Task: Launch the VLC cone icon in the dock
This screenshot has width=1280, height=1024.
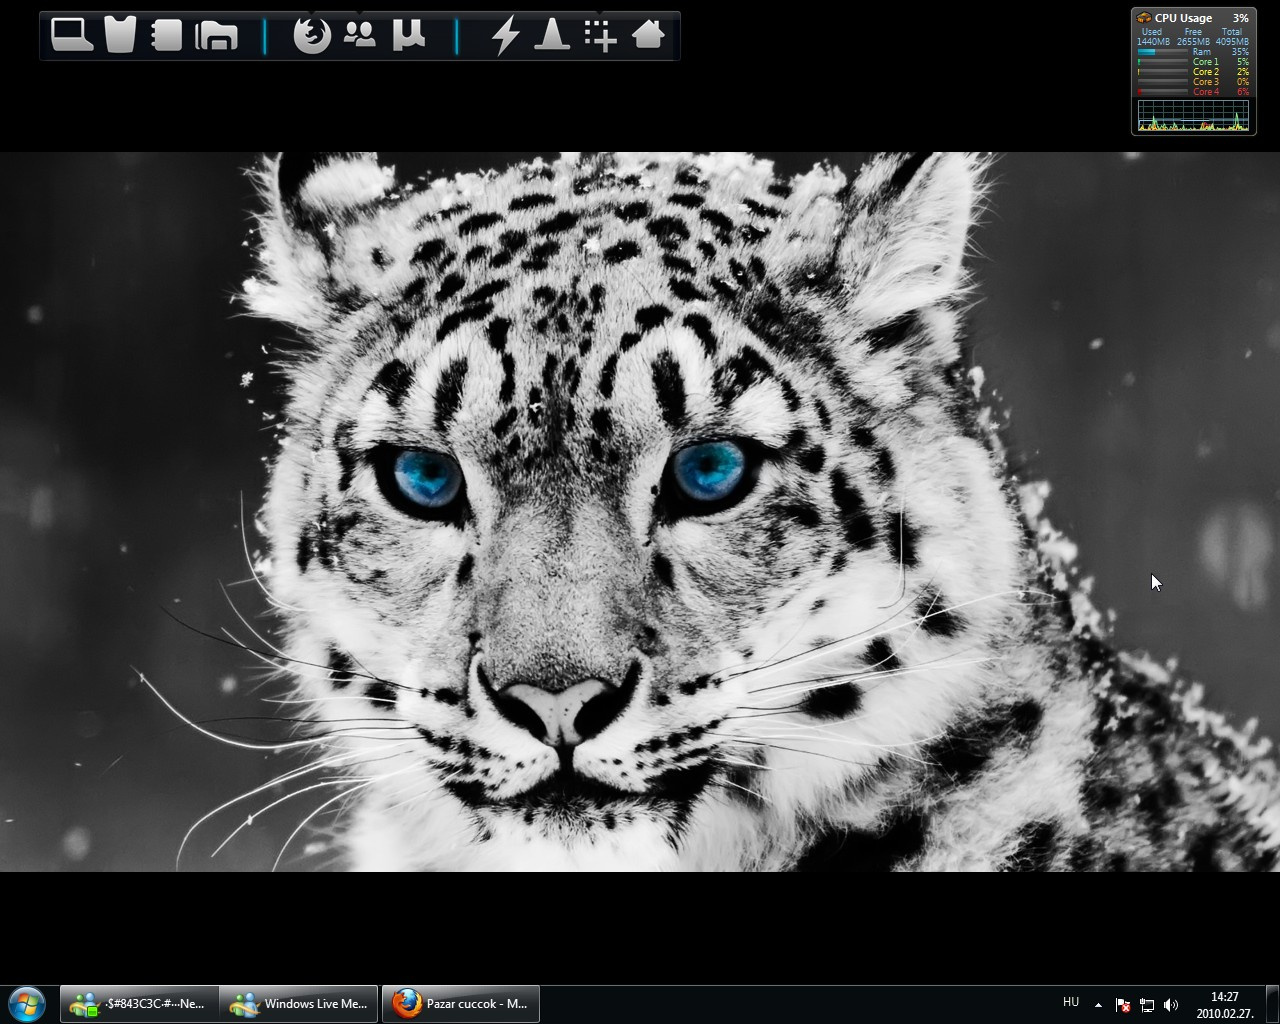Action: (x=552, y=35)
